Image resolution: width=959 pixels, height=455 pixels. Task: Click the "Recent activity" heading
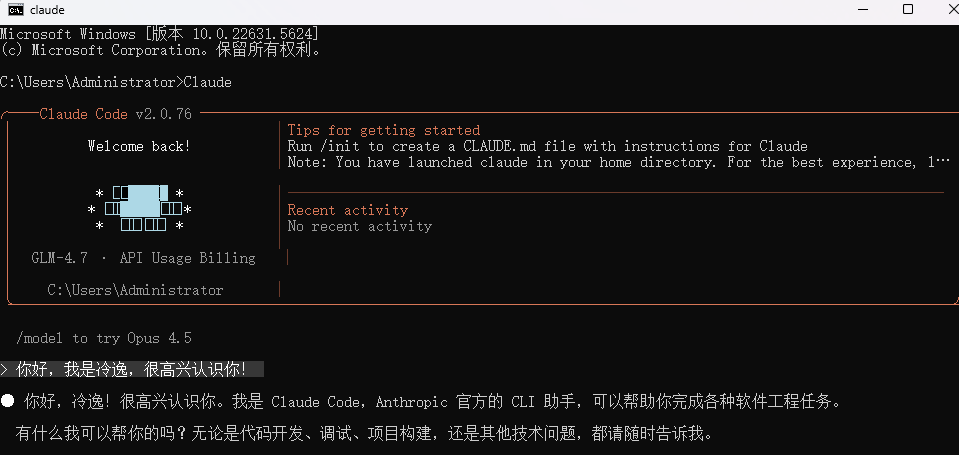click(347, 210)
